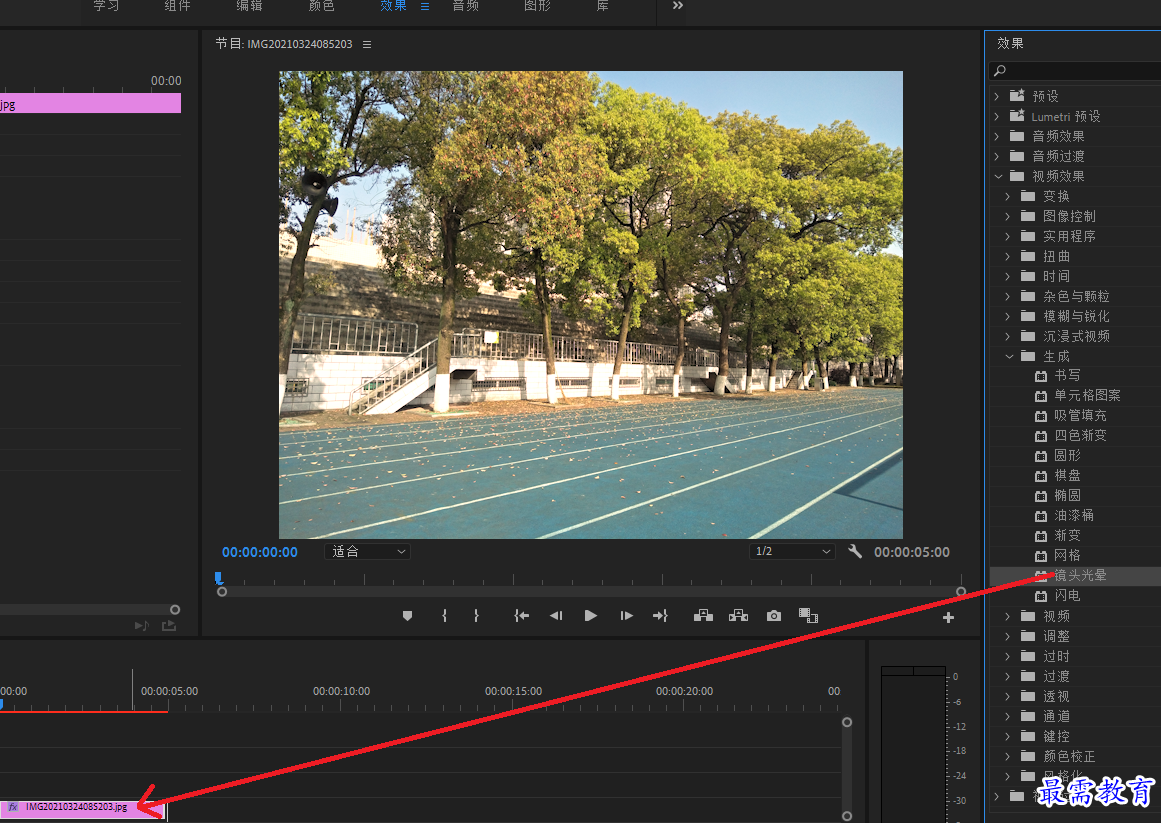Collapse the 生成 folder
The image size is (1161, 823).
pos(1009,356)
